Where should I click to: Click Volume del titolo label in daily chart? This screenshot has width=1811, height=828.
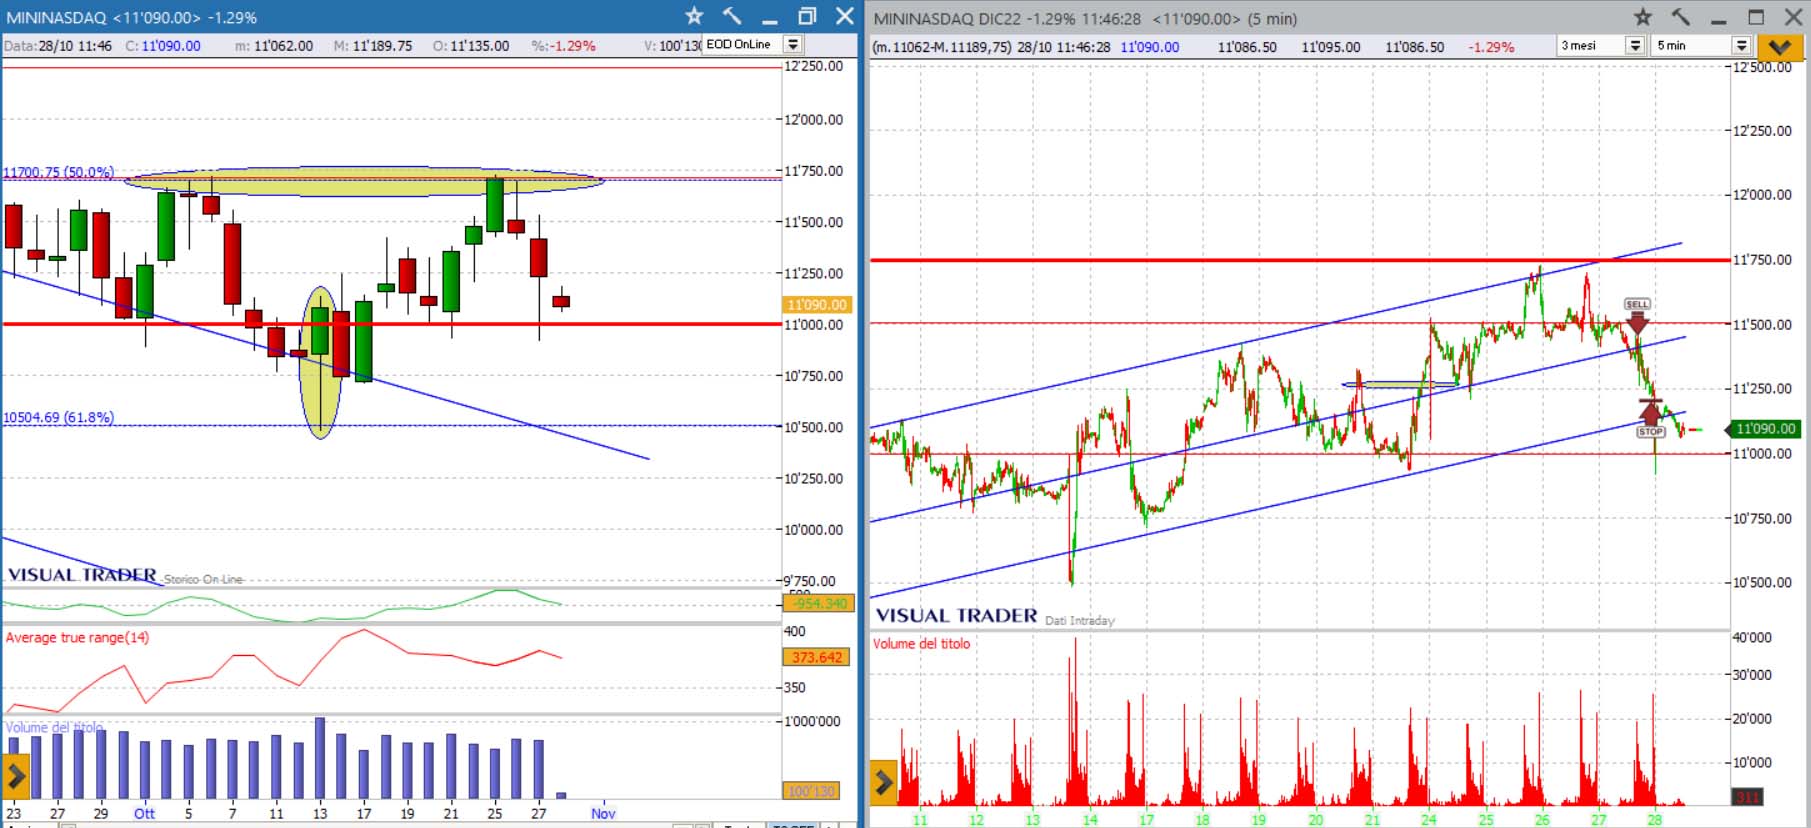pos(54,727)
